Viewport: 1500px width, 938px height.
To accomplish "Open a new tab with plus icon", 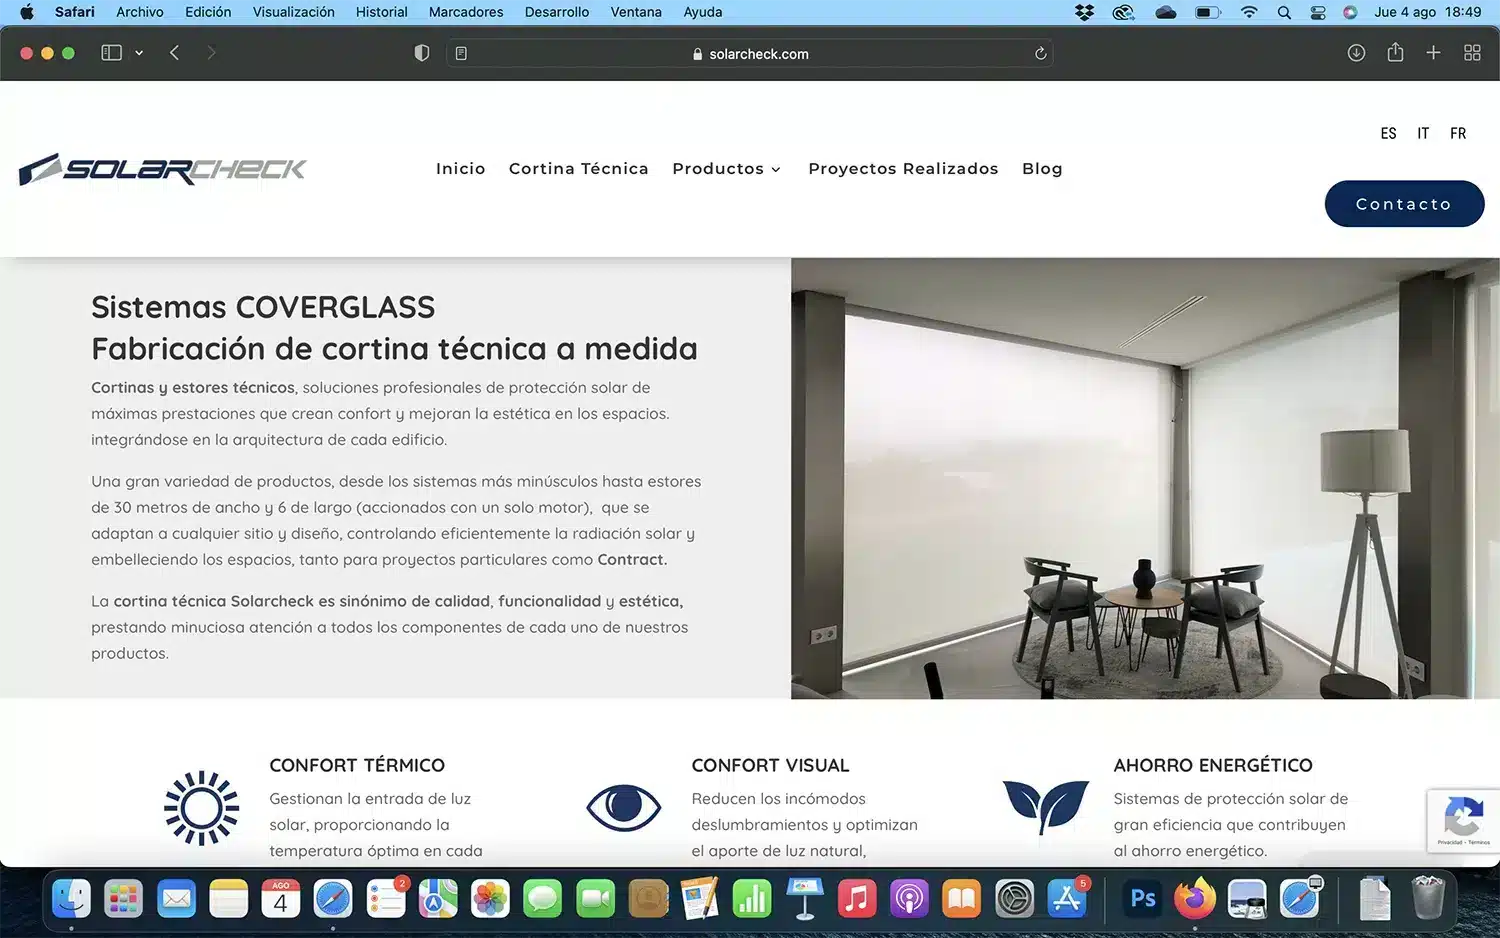I will pos(1433,53).
